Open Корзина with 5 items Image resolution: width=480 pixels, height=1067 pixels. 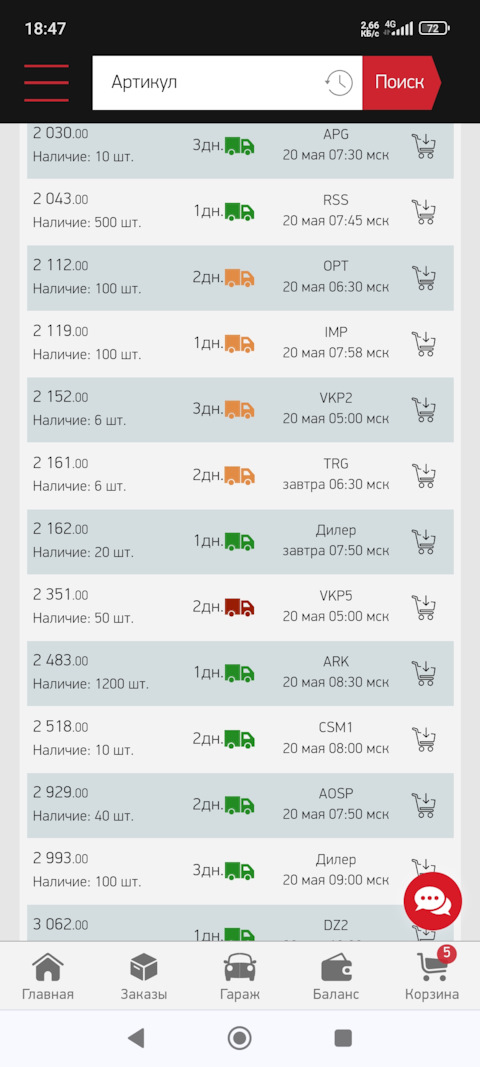(432, 976)
